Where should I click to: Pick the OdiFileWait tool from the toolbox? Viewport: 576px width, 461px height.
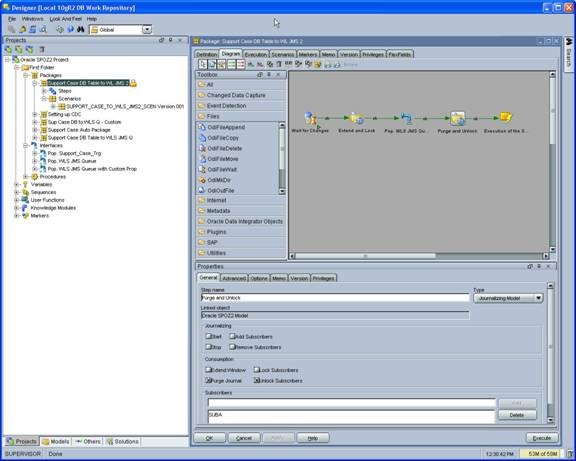(218, 170)
